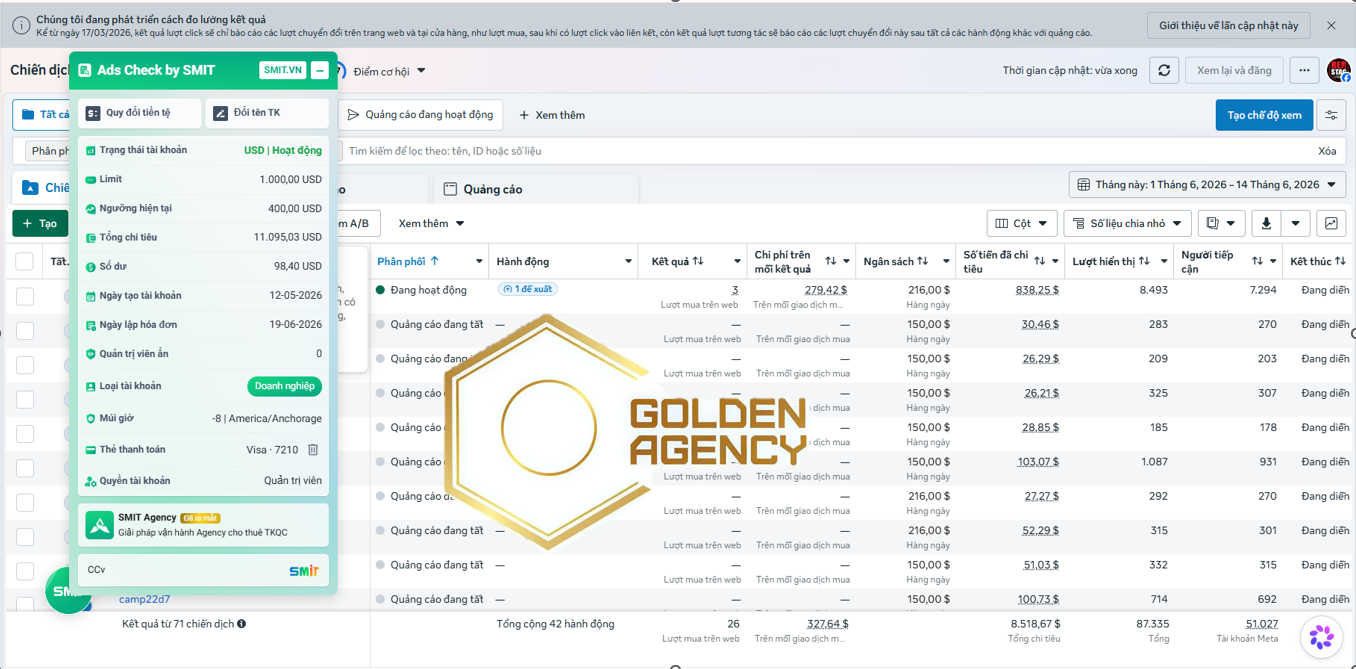
Task: Open the Đổi tên TK rename tool
Action: [x=267, y=113]
